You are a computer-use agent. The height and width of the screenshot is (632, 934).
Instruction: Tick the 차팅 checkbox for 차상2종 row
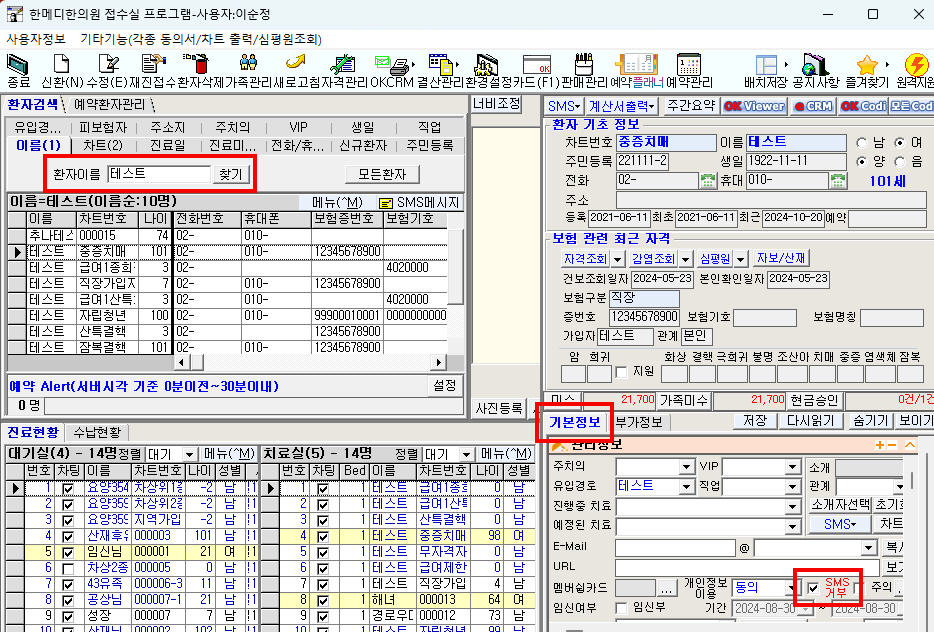(68, 568)
